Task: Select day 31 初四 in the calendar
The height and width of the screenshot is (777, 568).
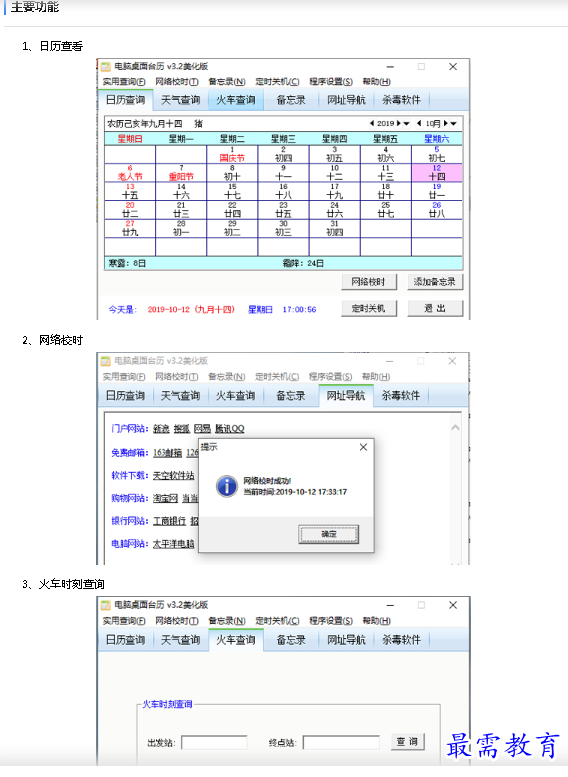Action: coord(335,228)
